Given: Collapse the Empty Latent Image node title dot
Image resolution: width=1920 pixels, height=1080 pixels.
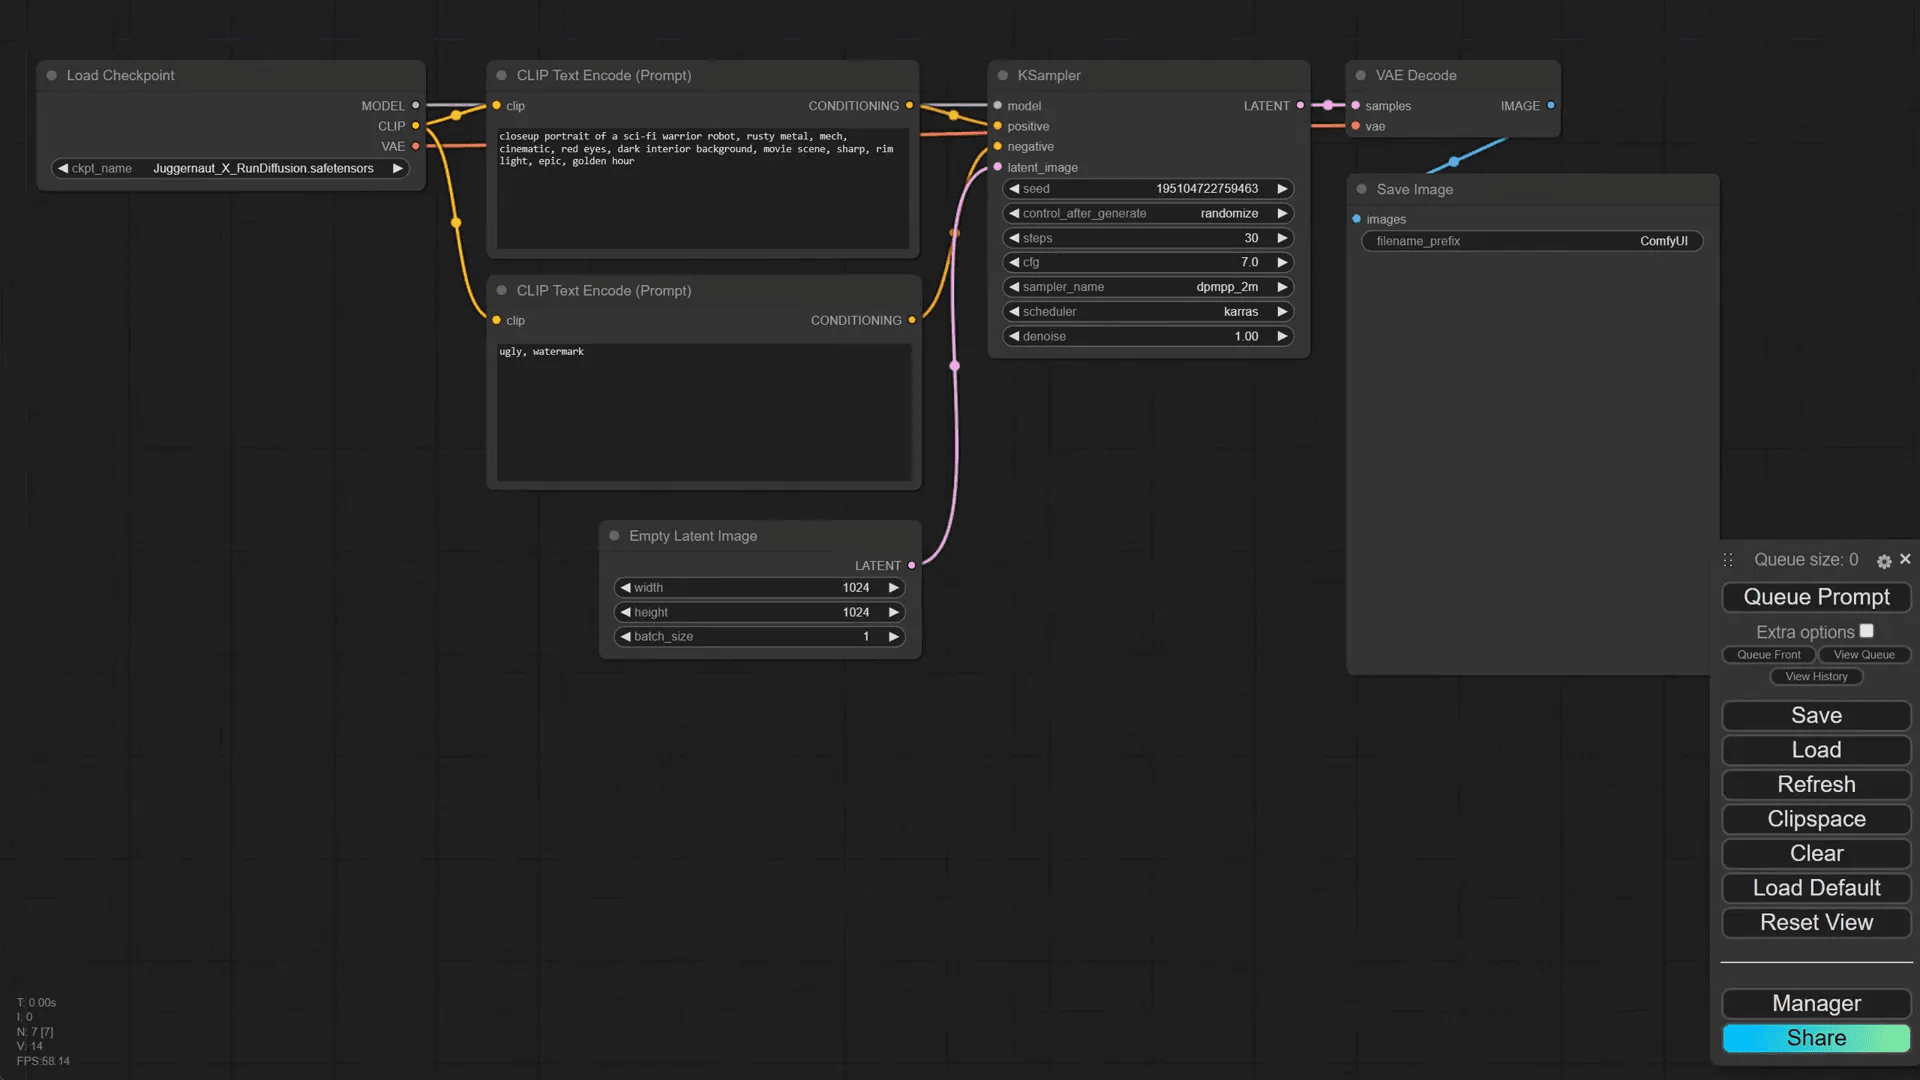Looking at the screenshot, I should click(614, 536).
